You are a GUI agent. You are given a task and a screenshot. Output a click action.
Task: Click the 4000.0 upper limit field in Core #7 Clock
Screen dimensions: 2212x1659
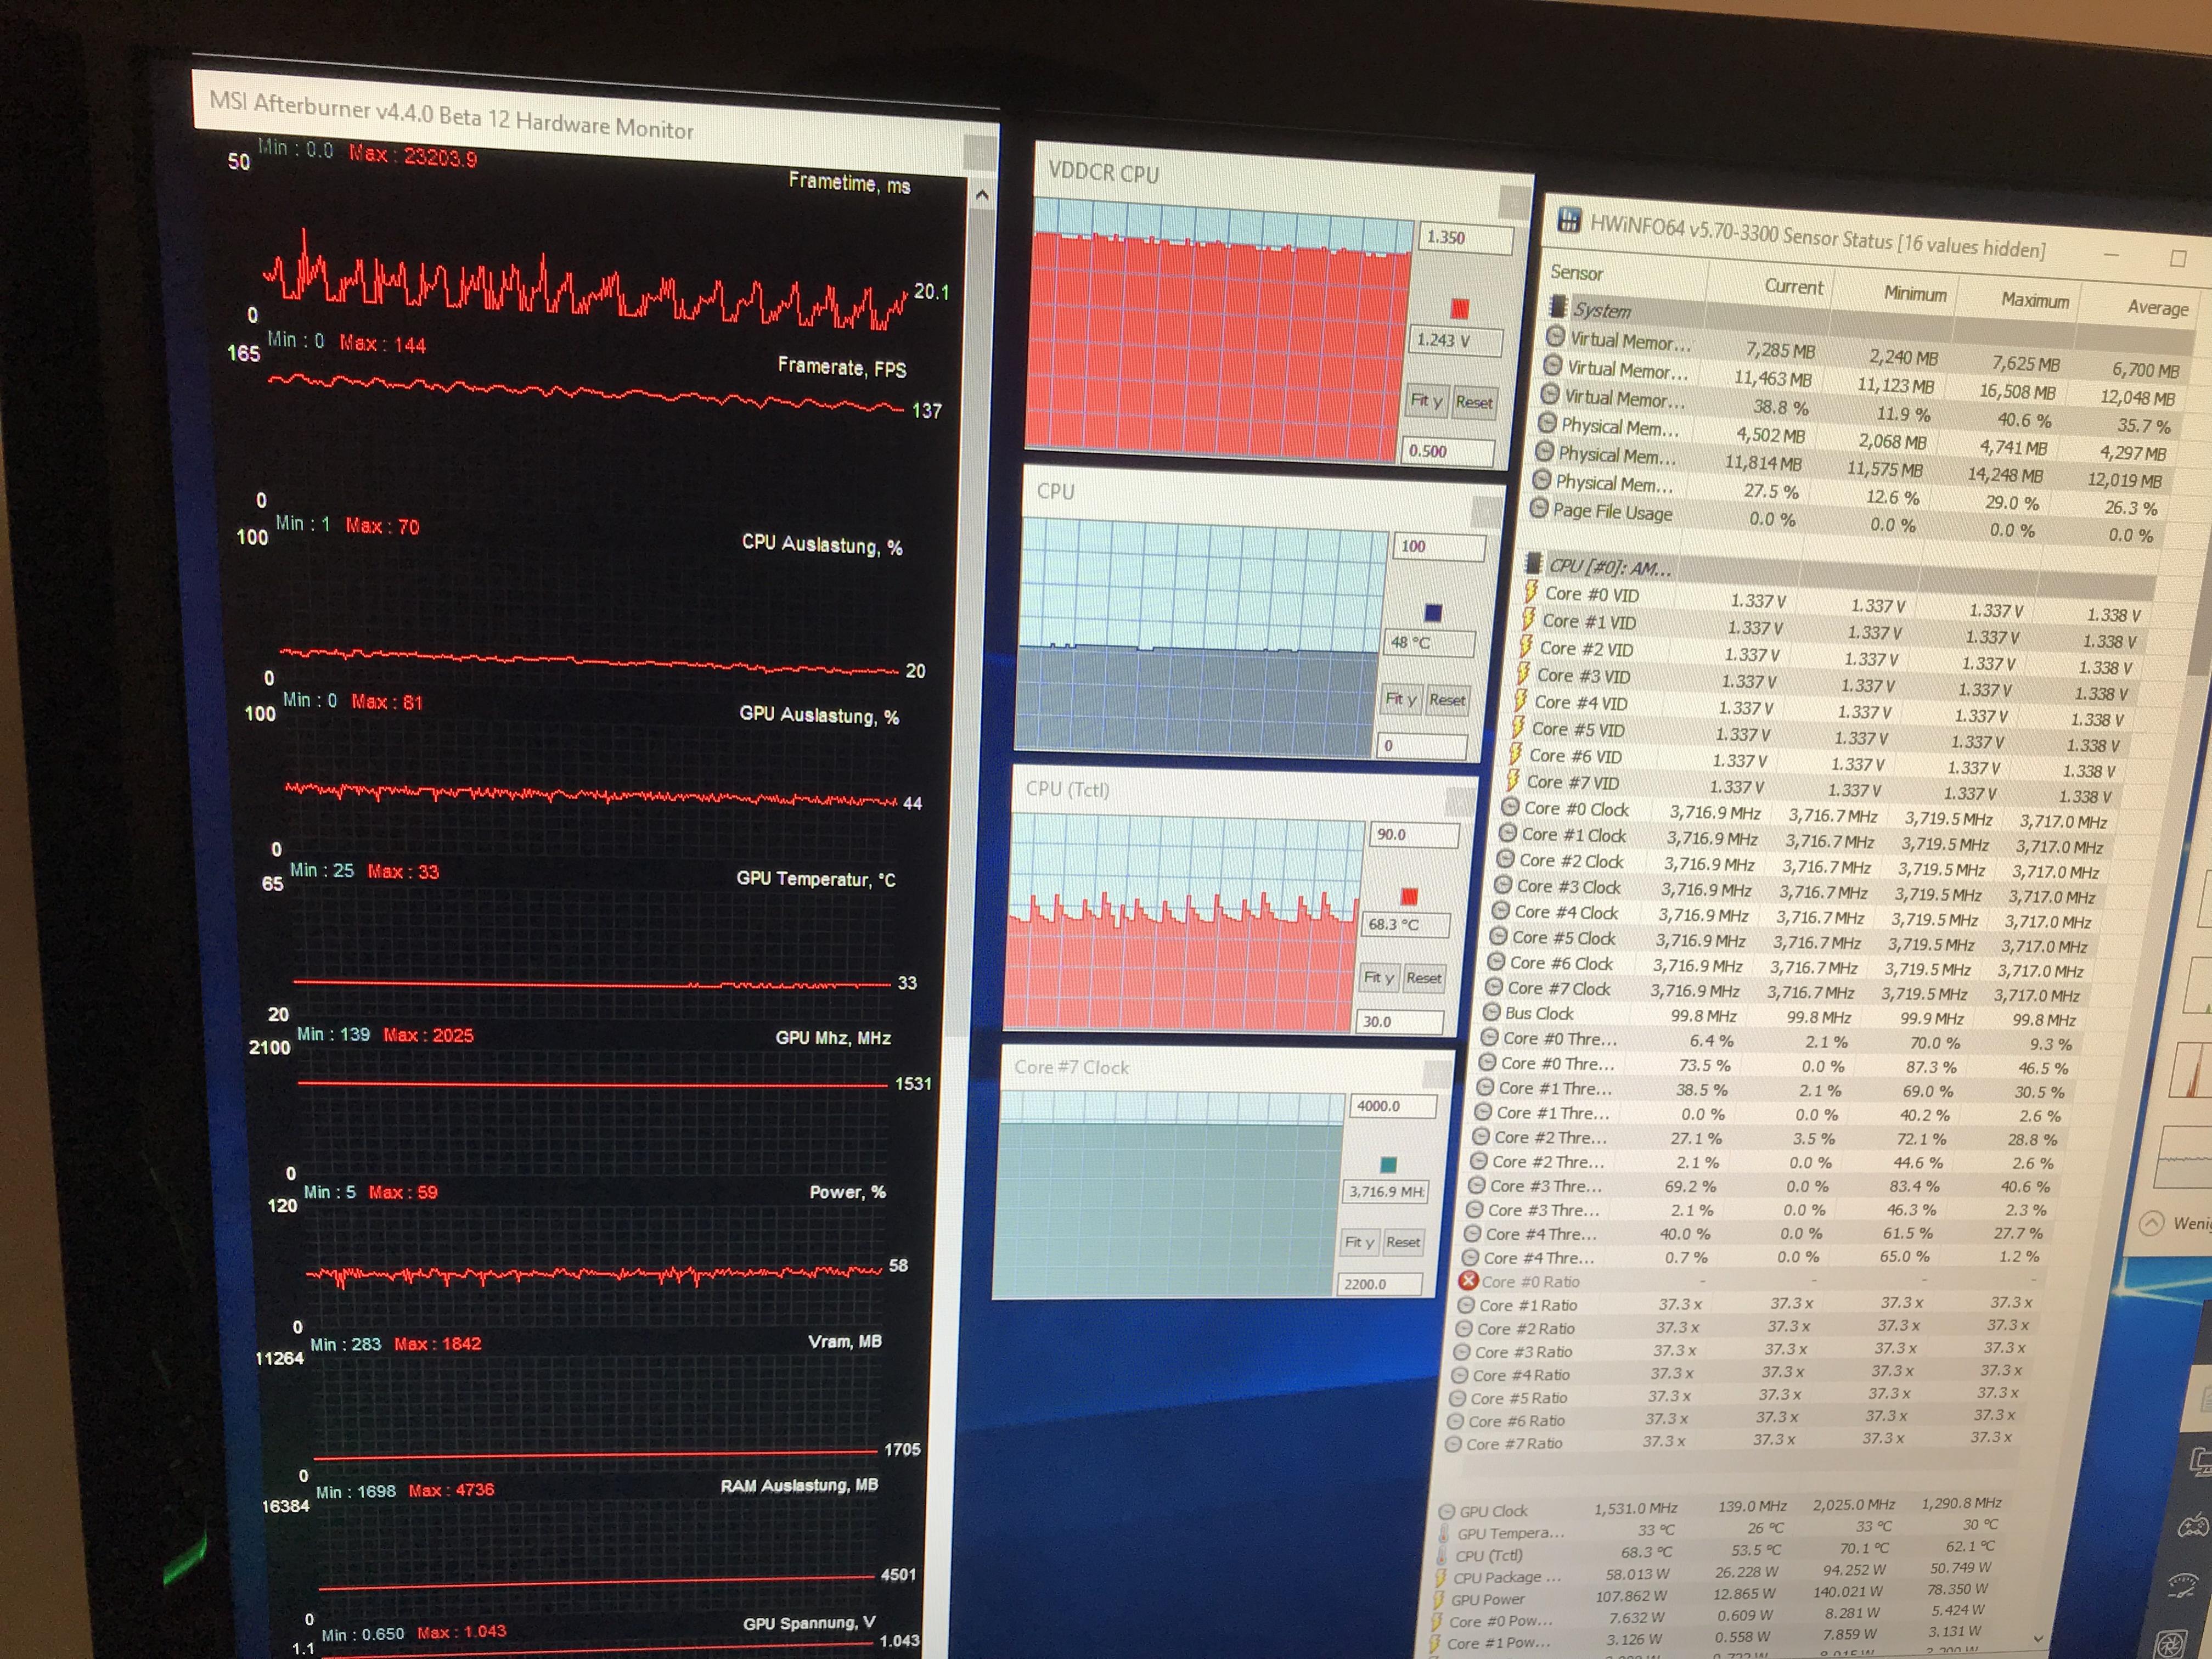tap(1393, 1106)
